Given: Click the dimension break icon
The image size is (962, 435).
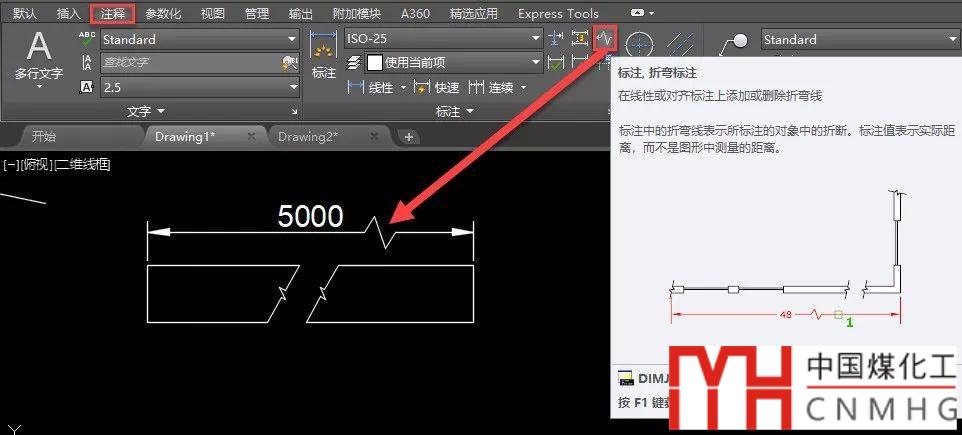Looking at the screenshot, I should 556,39.
